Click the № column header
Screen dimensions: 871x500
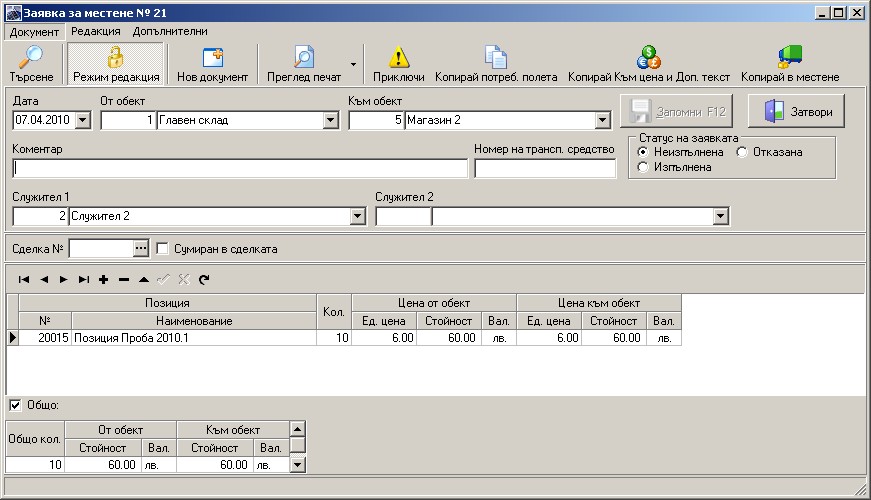[x=45, y=321]
